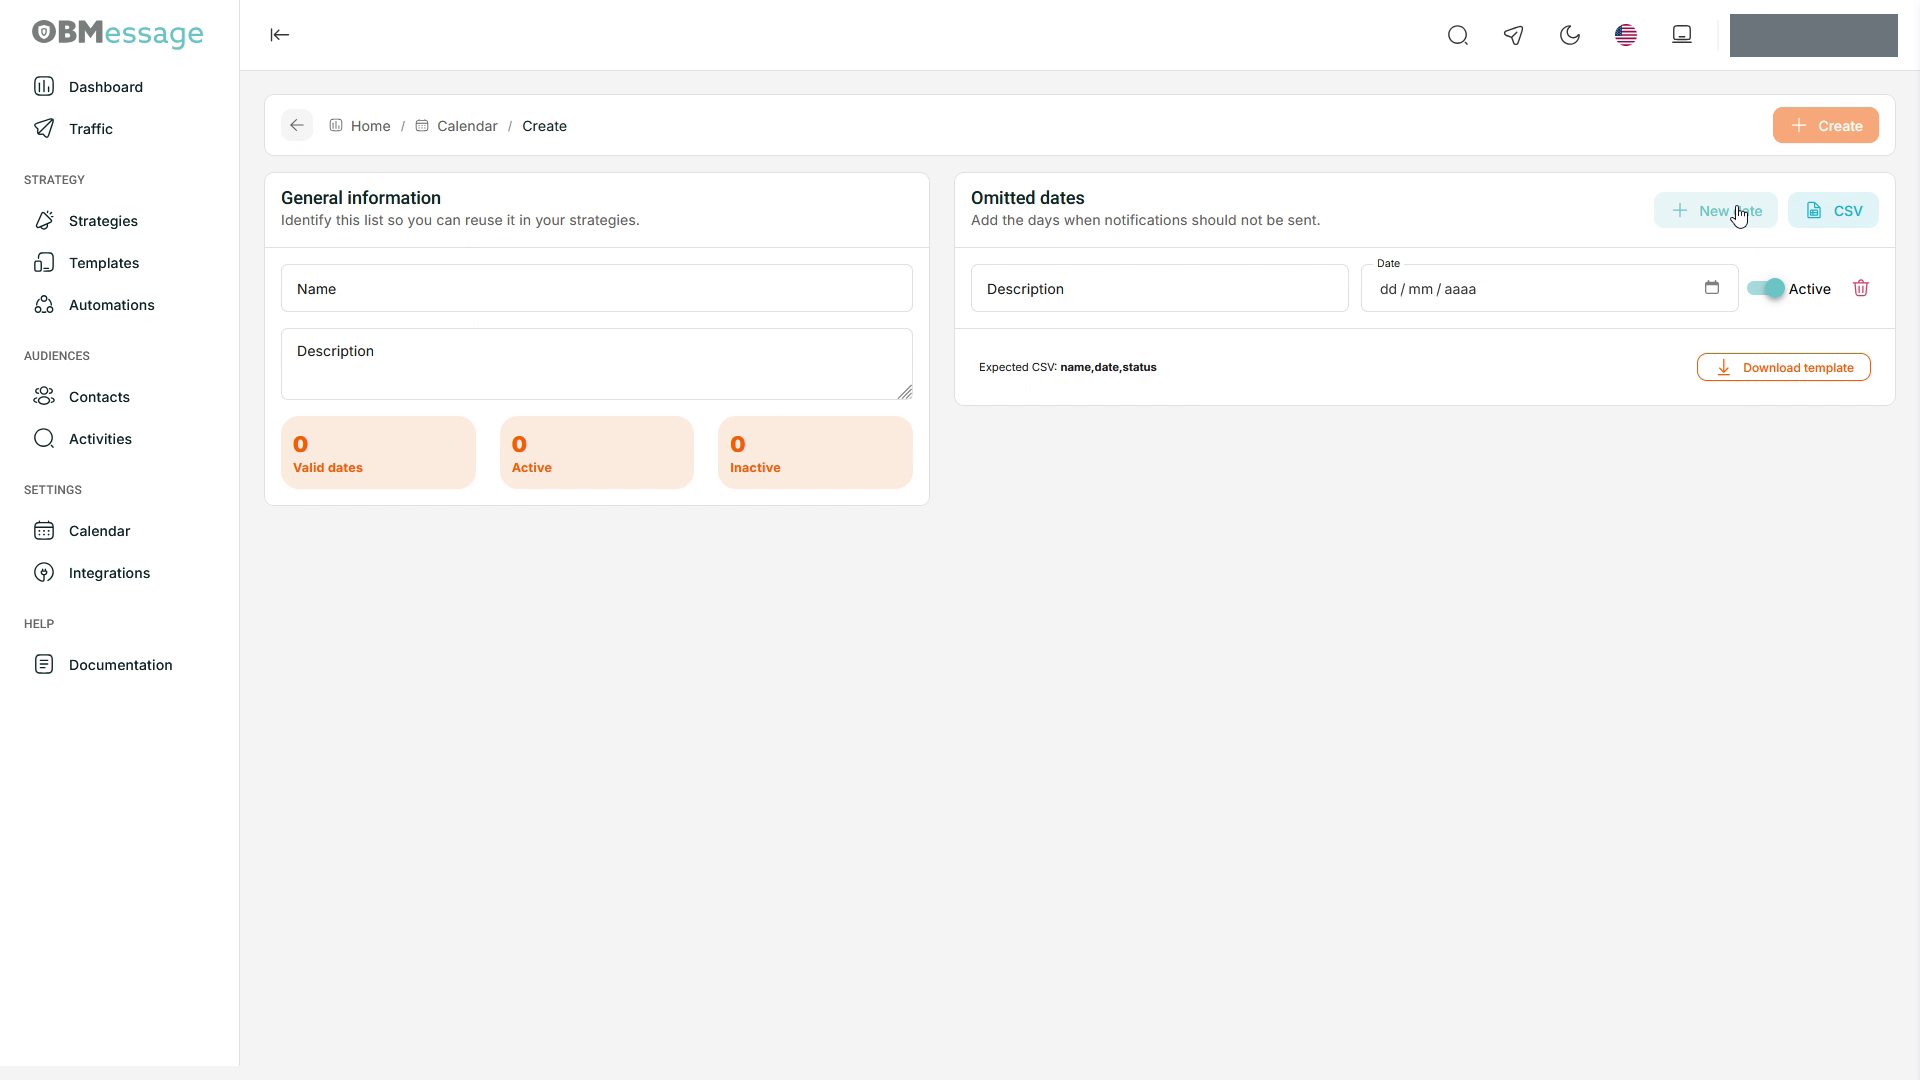Go back using the arrow button
This screenshot has width=1920, height=1080.
pyautogui.click(x=297, y=125)
